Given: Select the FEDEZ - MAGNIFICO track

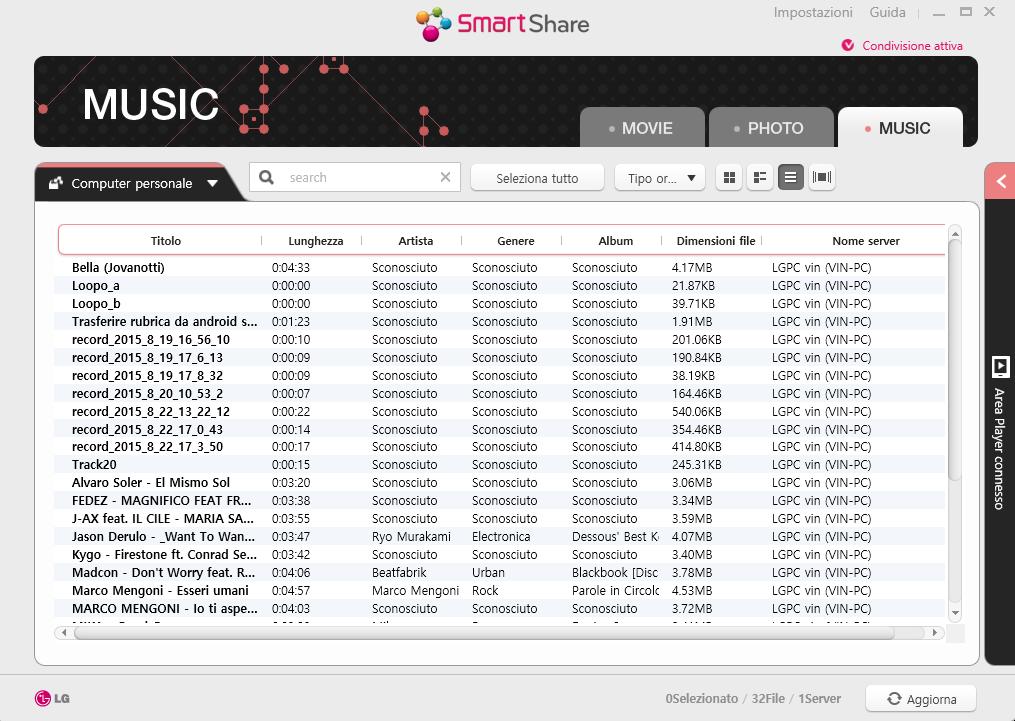Looking at the screenshot, I should [x=500, y=501].
